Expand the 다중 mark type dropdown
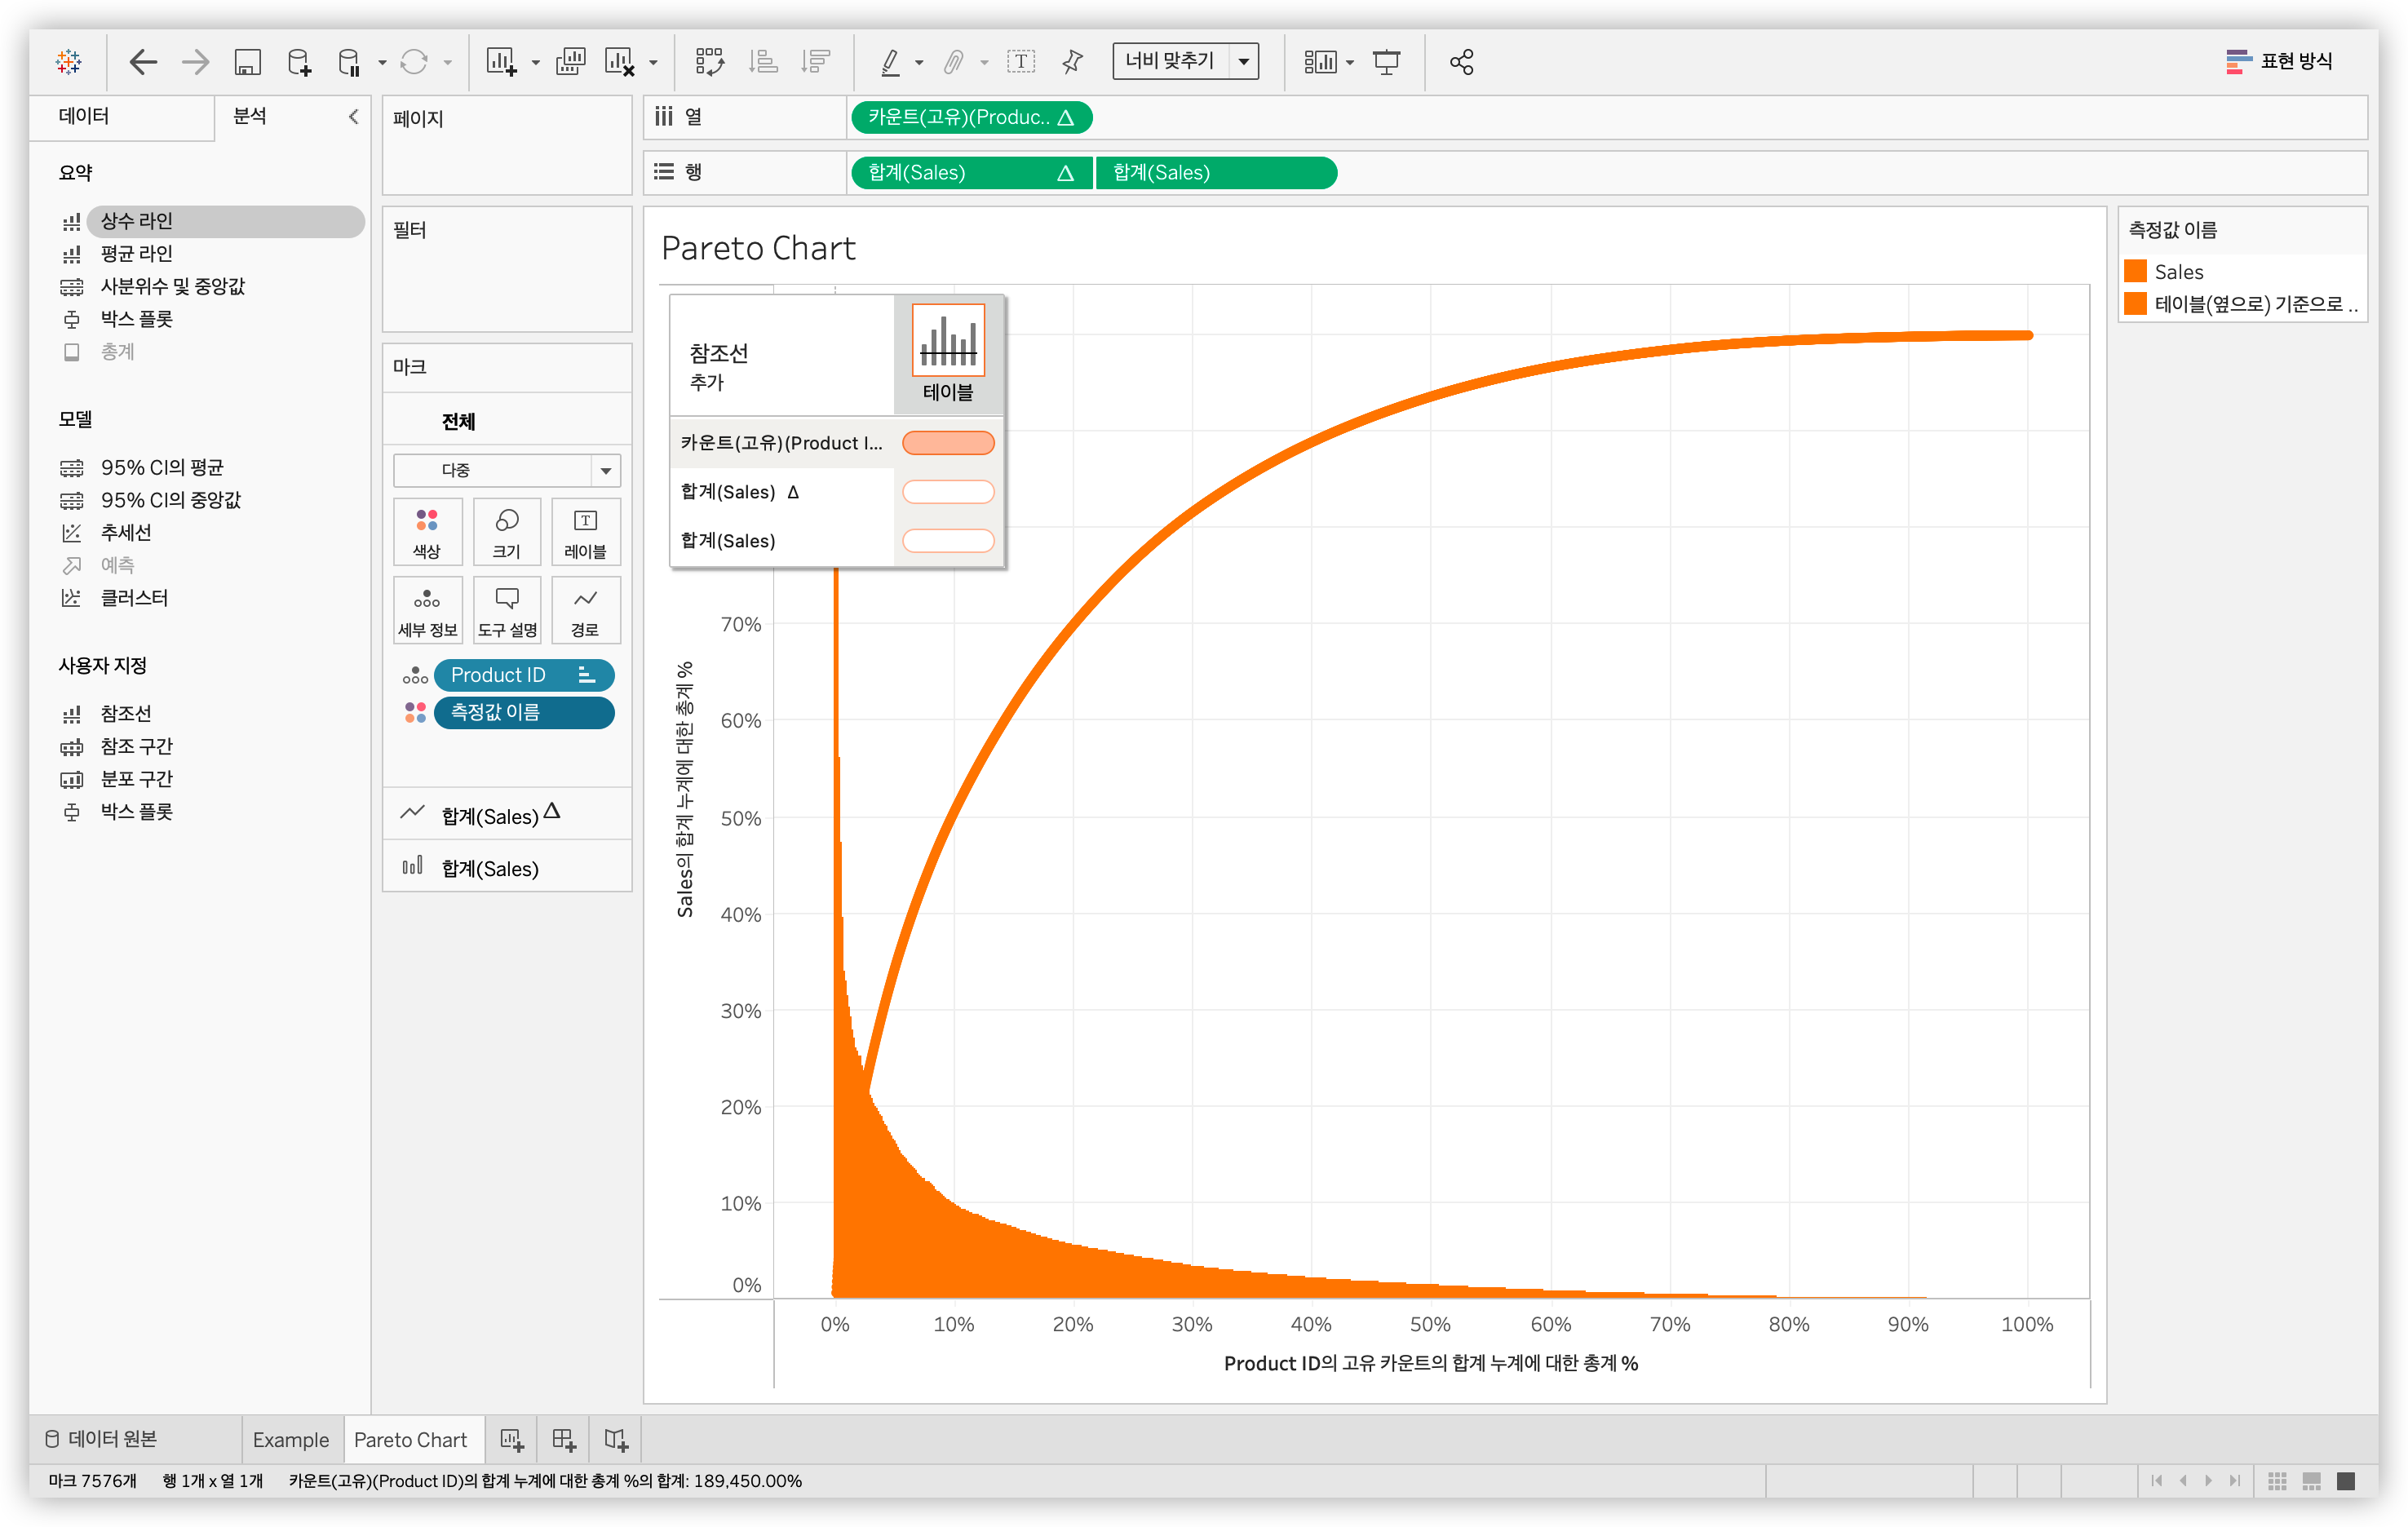The image size is (2408, 1527). (x=605, y=470)
